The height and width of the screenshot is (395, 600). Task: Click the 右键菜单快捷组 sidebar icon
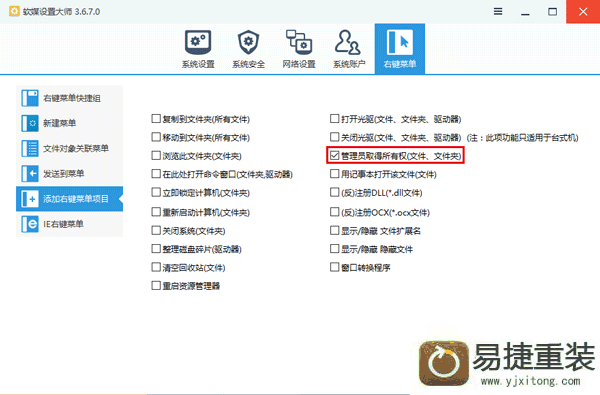[30, 98]
